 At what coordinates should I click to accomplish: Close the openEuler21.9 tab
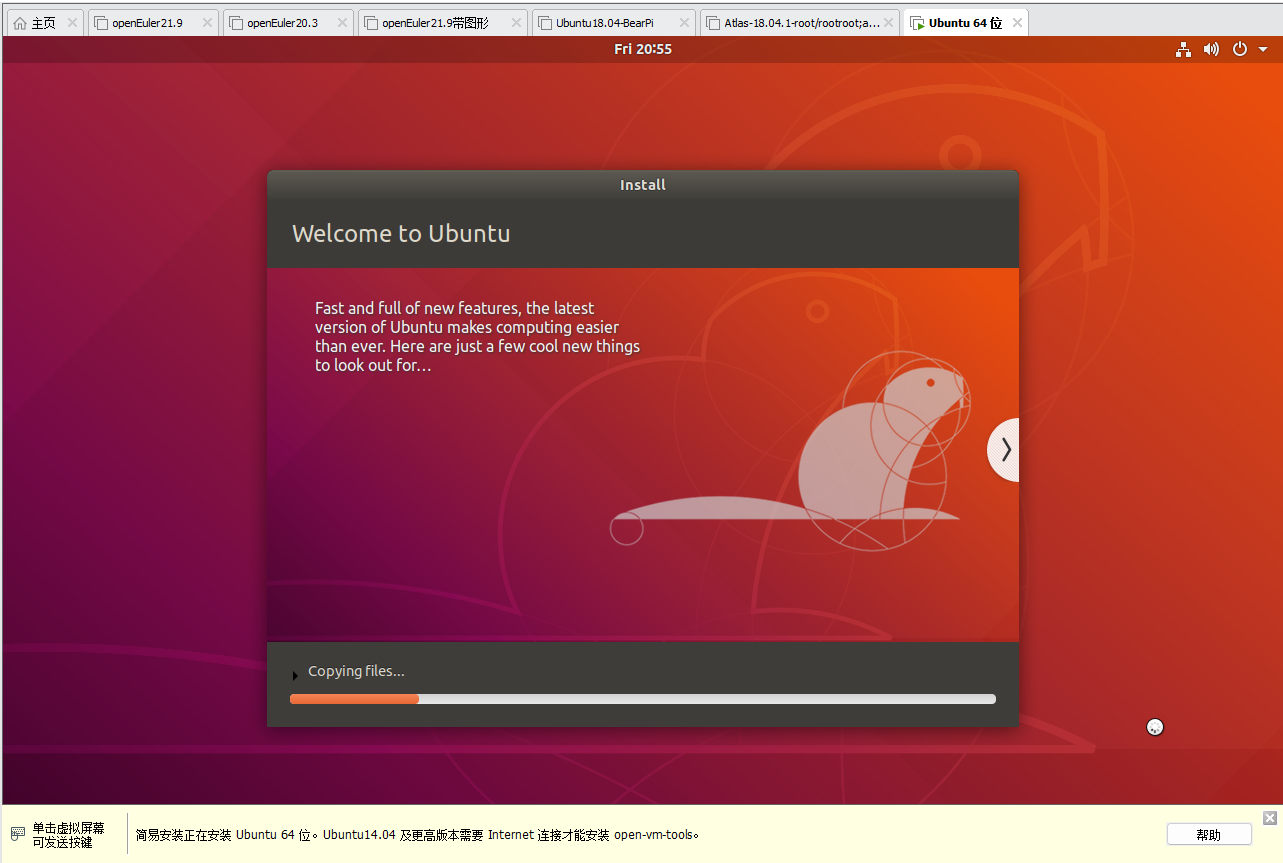click(x=207, y=23)
